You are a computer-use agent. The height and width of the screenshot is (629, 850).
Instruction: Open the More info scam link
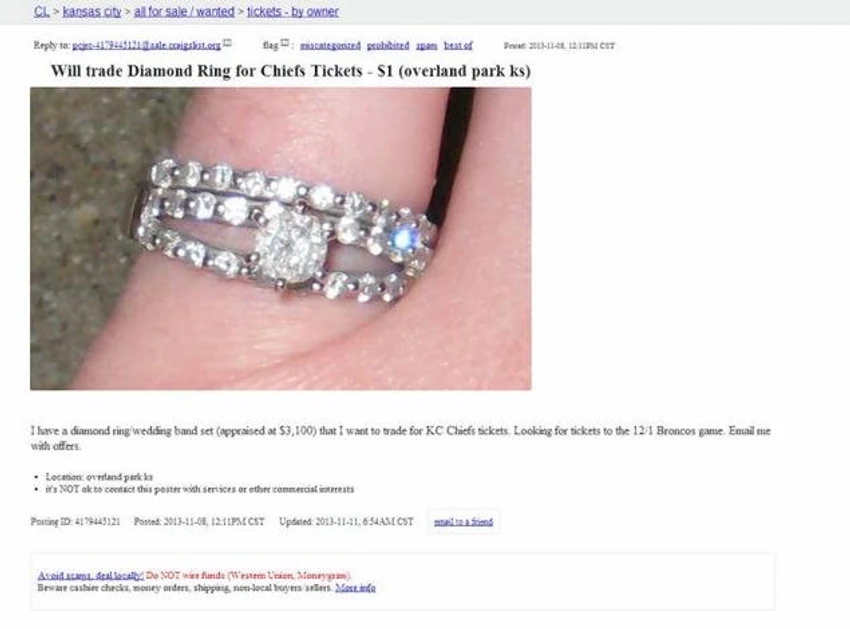click(356, 588)
